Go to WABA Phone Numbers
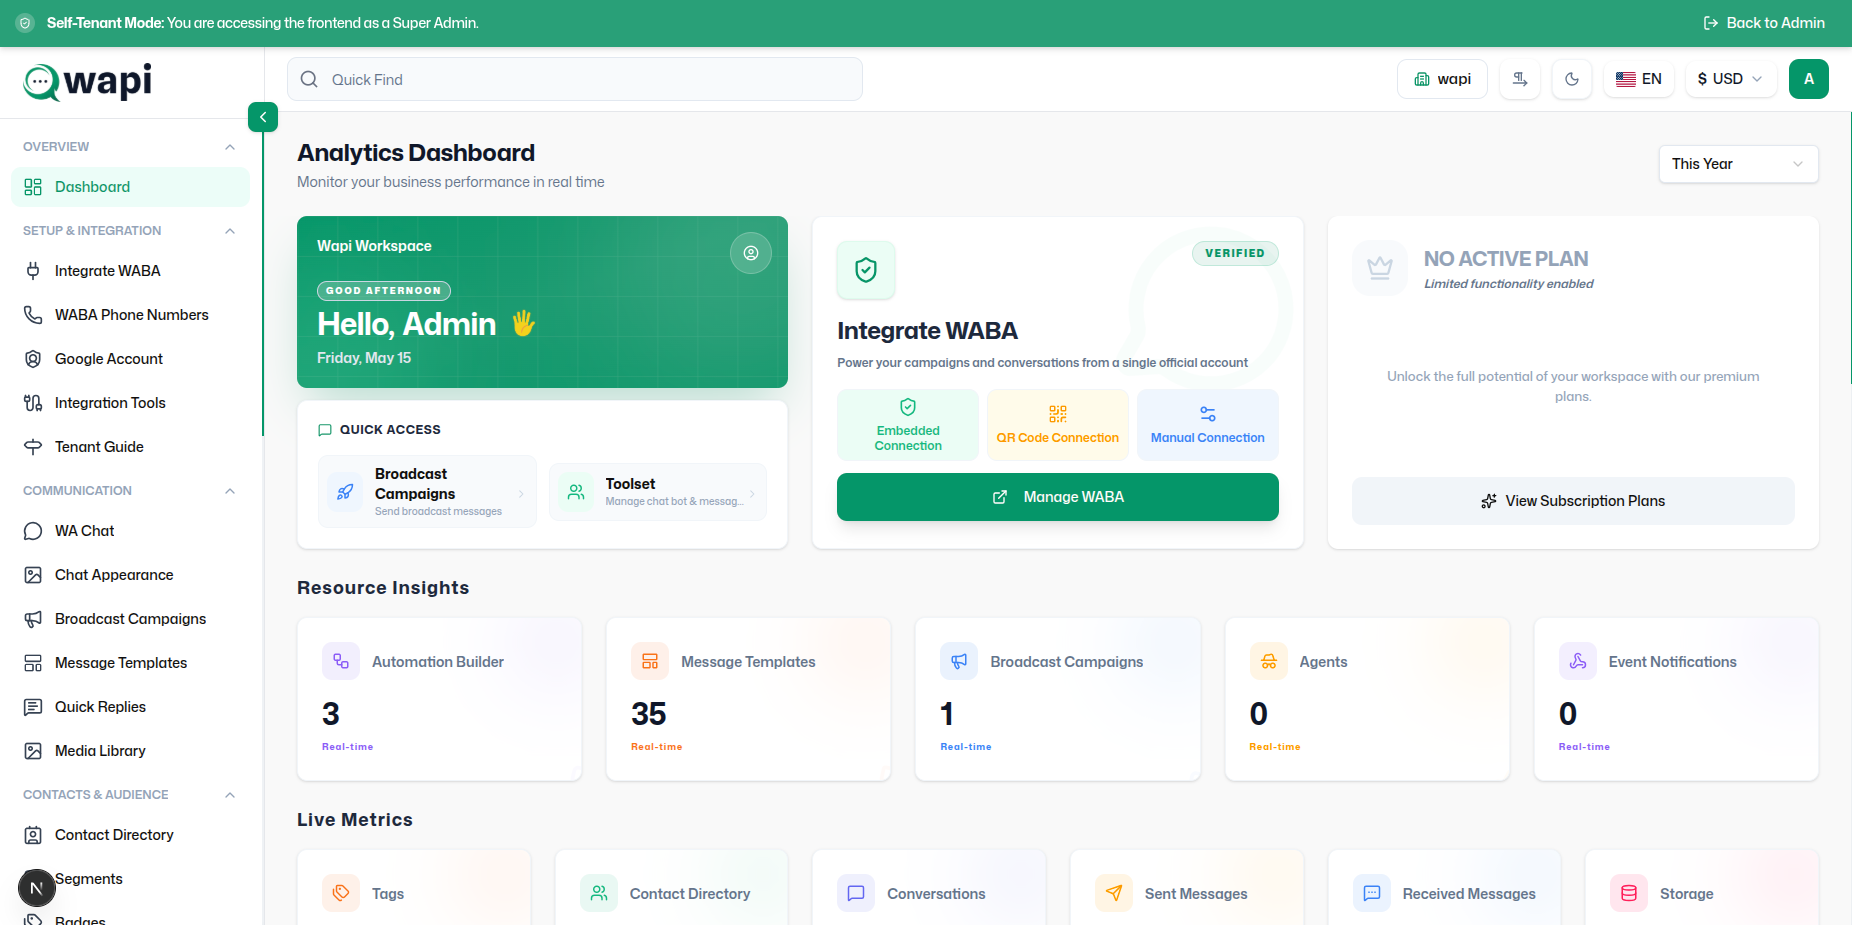This screenshot has height=925, width=1852. [130, 315]
